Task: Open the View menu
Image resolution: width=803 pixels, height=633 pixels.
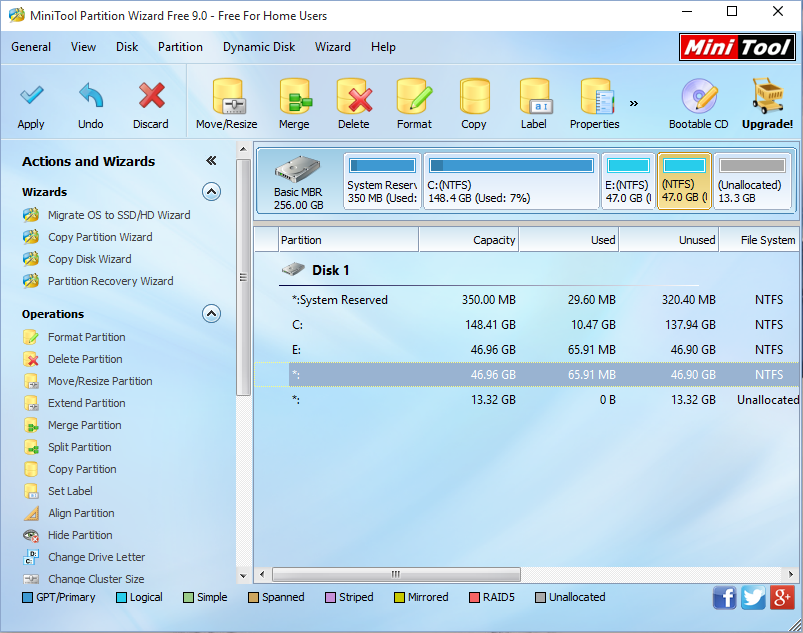Action: (x=83, y=47)
